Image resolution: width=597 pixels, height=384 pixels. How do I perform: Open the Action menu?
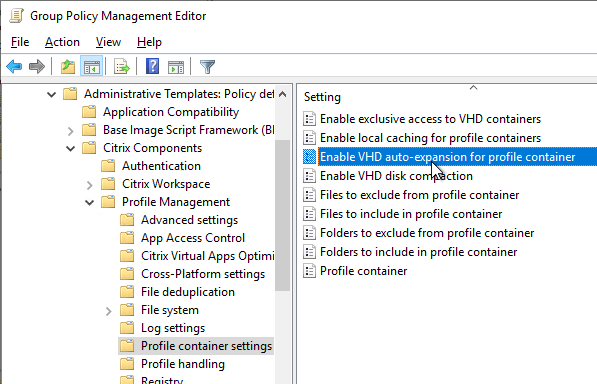point(62,42)
